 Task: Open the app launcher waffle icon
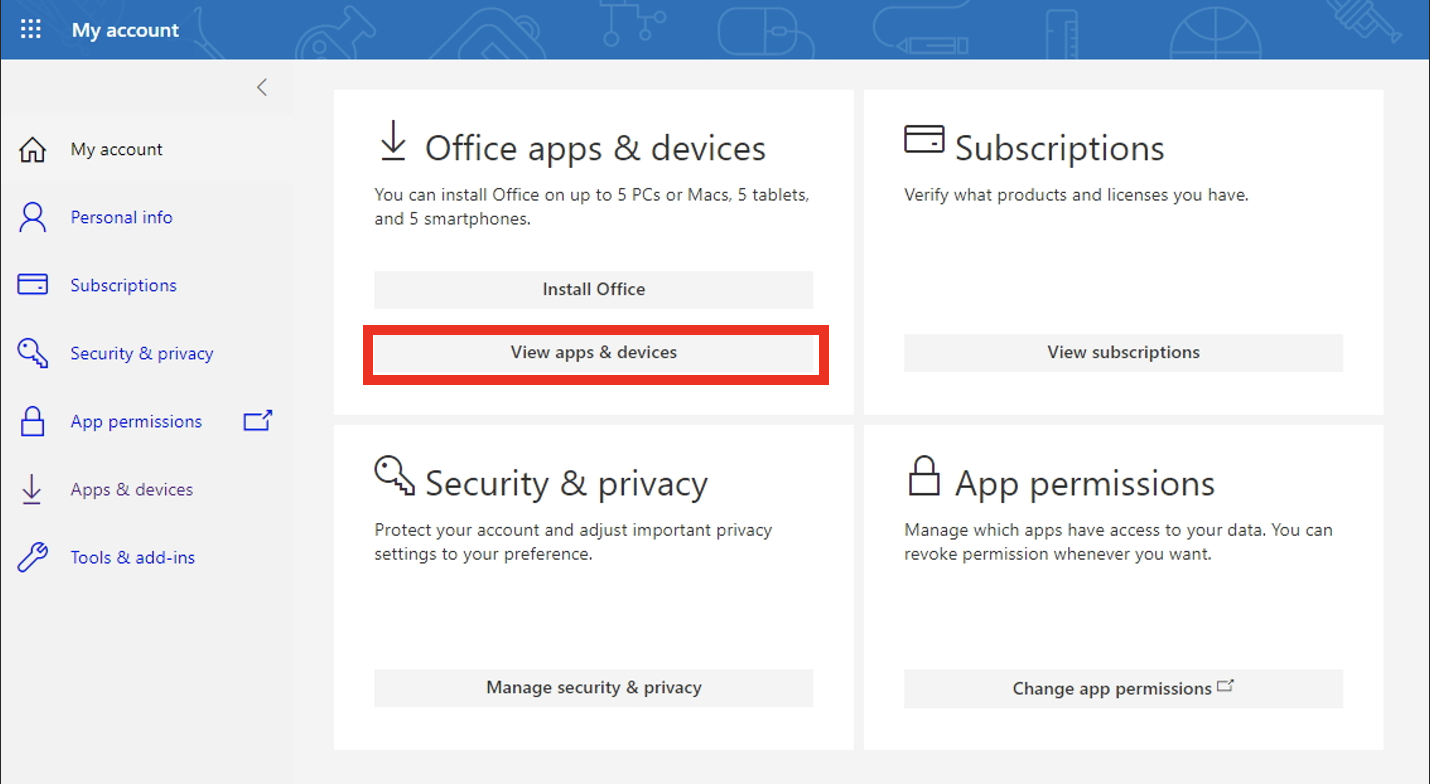coord(31,29)
